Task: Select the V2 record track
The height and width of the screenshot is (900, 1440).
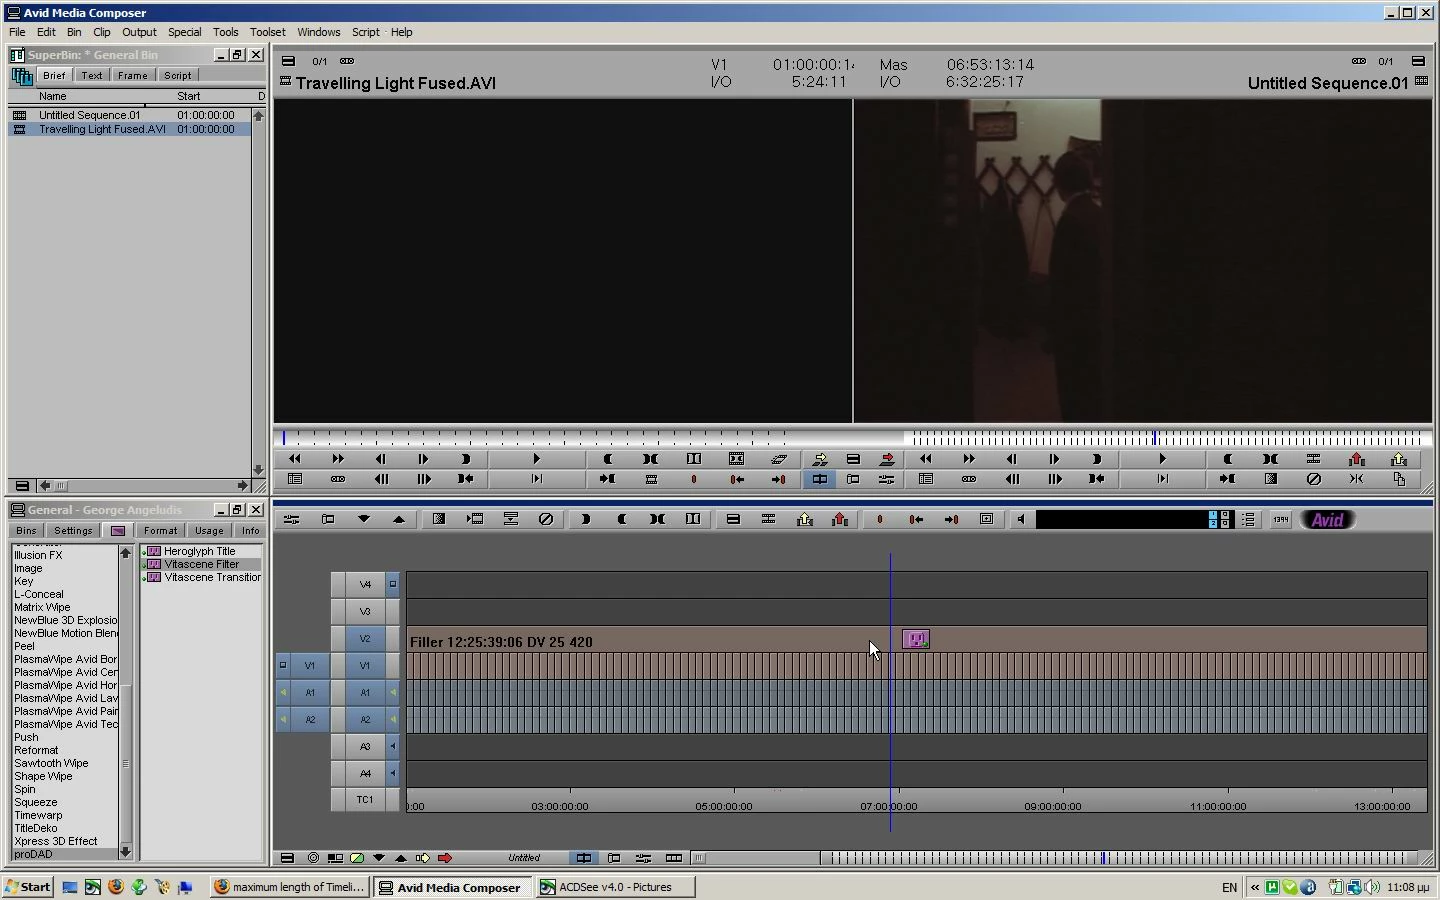Action: pyautogui.click(x=365, y=639)
